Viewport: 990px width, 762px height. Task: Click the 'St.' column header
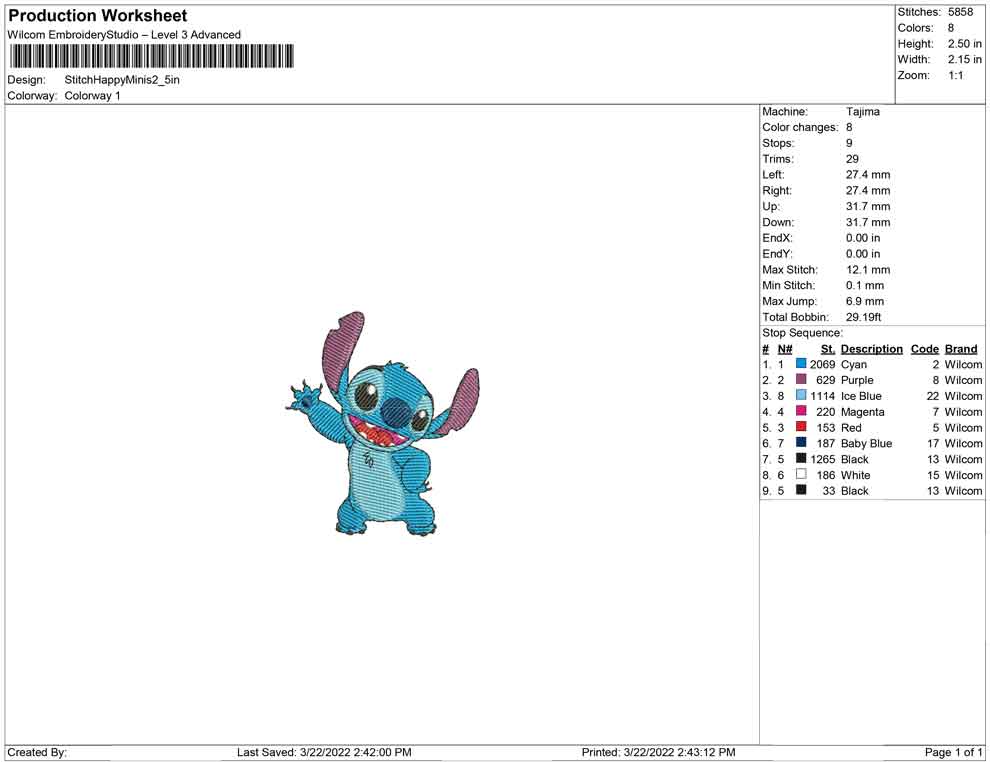tap(828, 349)
